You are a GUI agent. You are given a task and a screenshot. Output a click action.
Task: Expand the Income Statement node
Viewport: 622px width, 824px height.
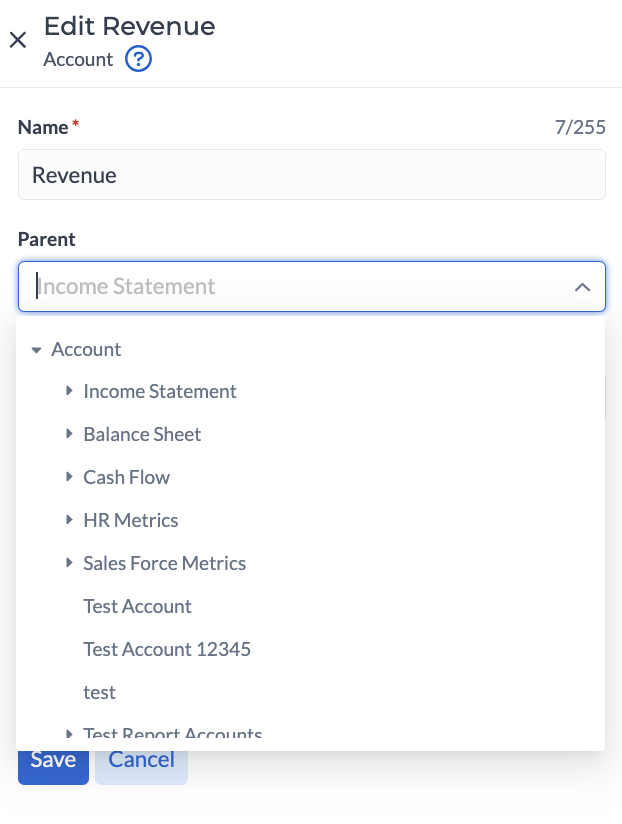point(69,391)
